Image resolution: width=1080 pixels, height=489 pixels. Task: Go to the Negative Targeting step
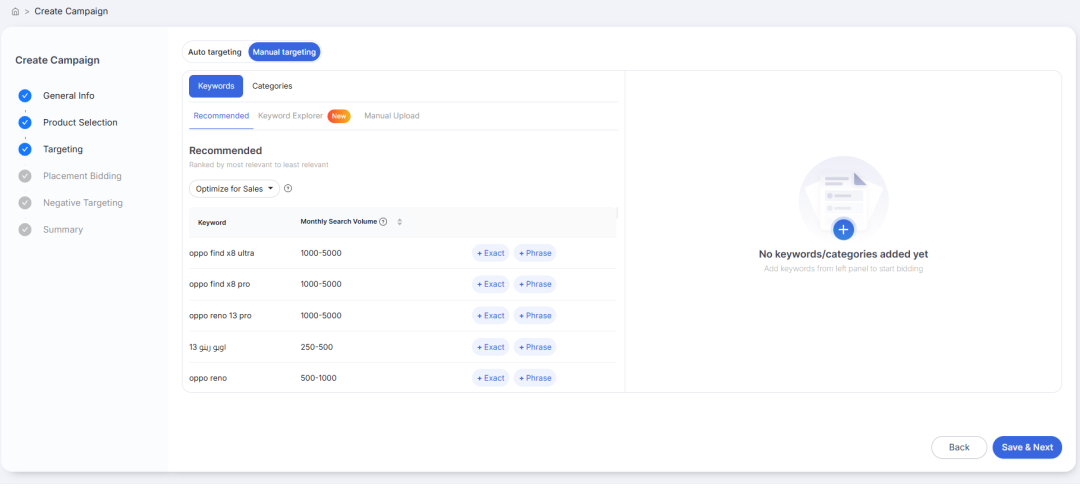[x=83, y=202]
